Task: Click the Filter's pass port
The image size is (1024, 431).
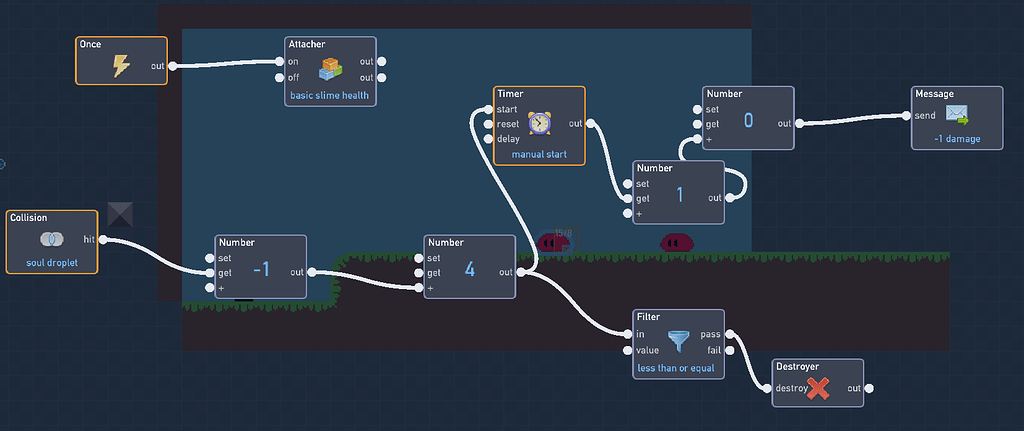Action: coord(729,334)
